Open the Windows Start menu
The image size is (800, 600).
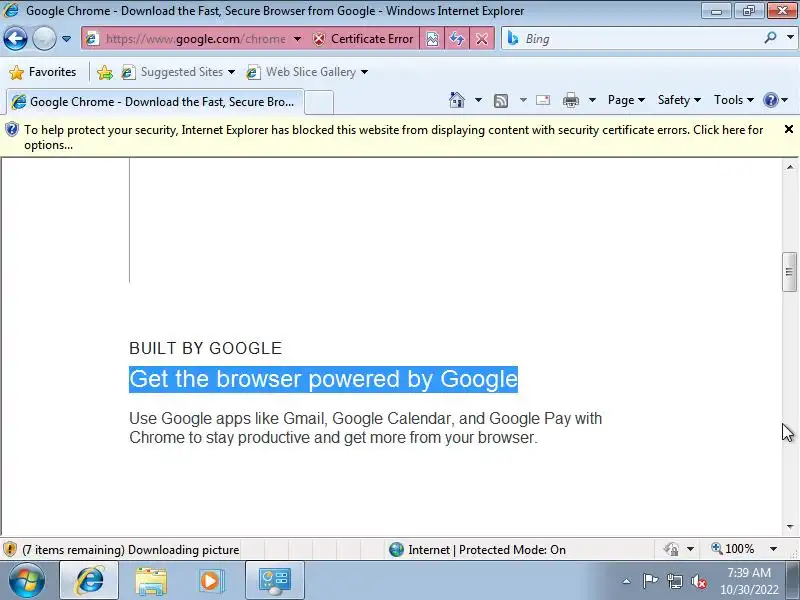(x=27, y=580)
